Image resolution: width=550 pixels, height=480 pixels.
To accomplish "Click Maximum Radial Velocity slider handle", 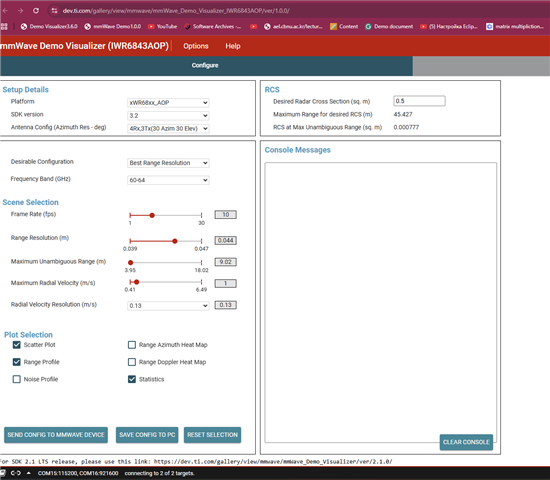I will (137, 282).
